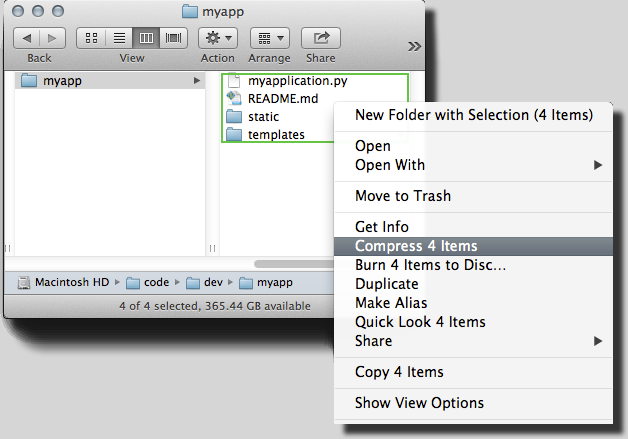Expand the Open With submenu
628x439 pixels.
tap(390, 165)
